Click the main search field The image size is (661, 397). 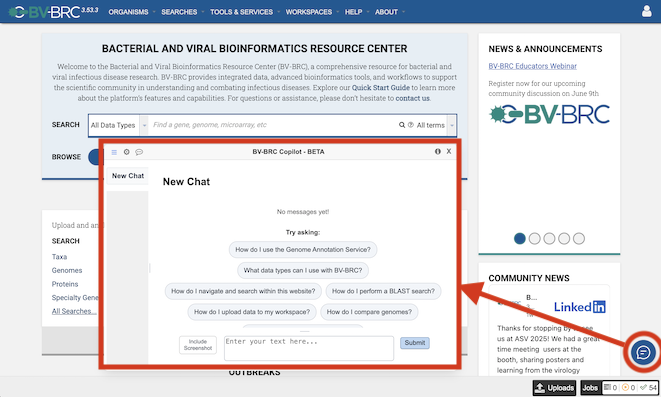click(x=274, y=125)
